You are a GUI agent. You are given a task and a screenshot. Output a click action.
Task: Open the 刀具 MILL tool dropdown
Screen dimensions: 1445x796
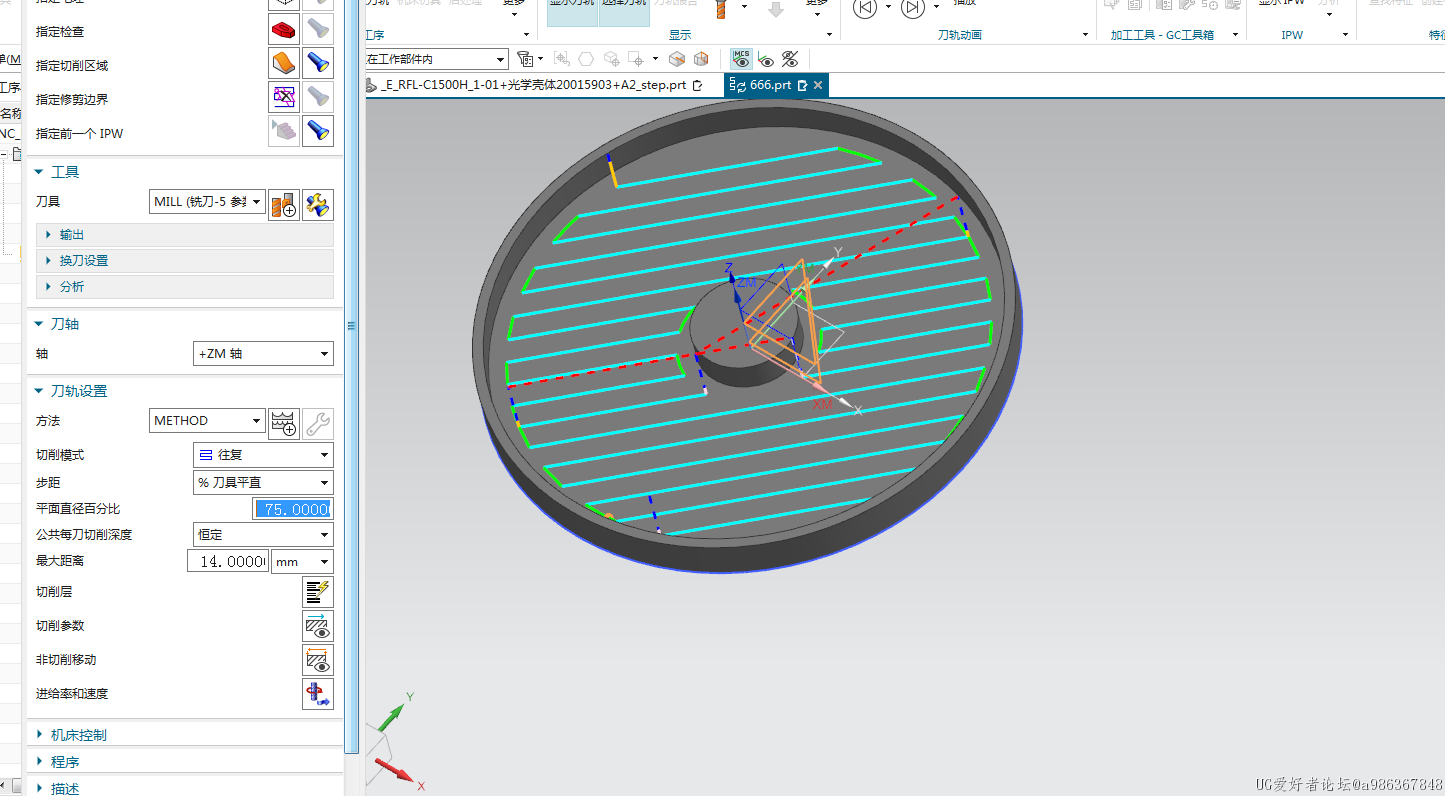[x=207, y=202]
